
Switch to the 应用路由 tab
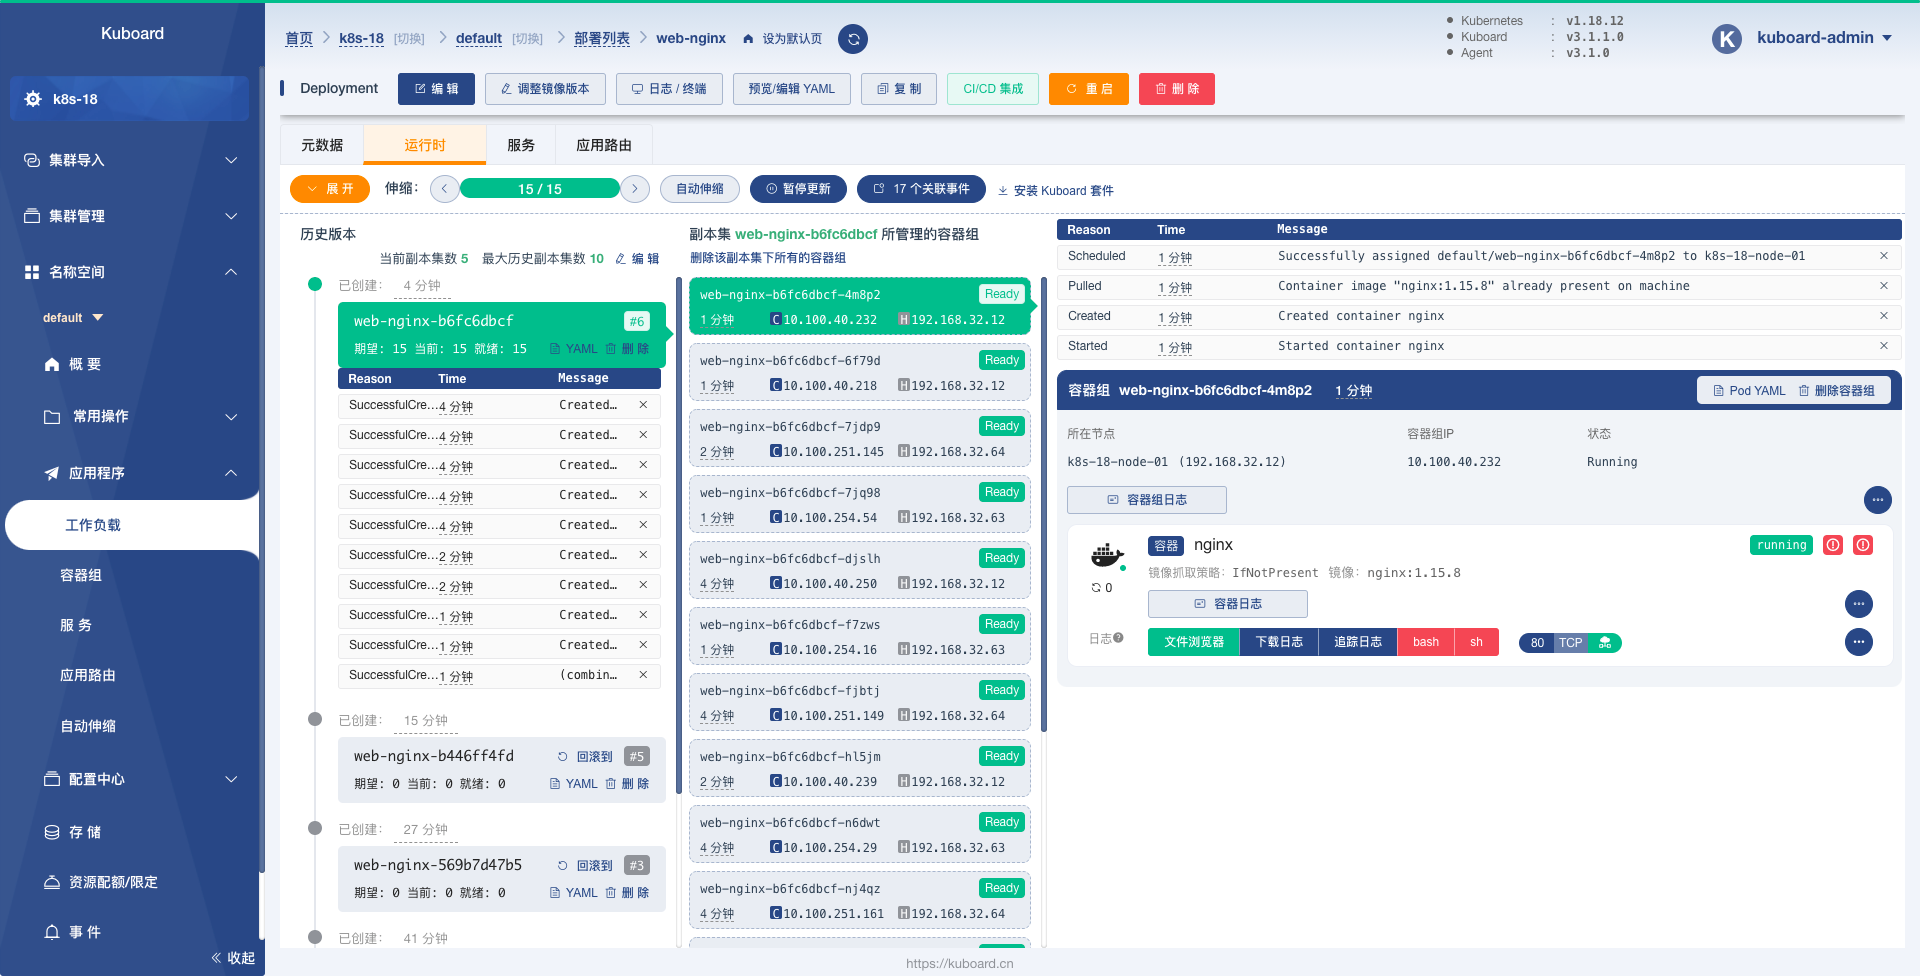(604, 145)
